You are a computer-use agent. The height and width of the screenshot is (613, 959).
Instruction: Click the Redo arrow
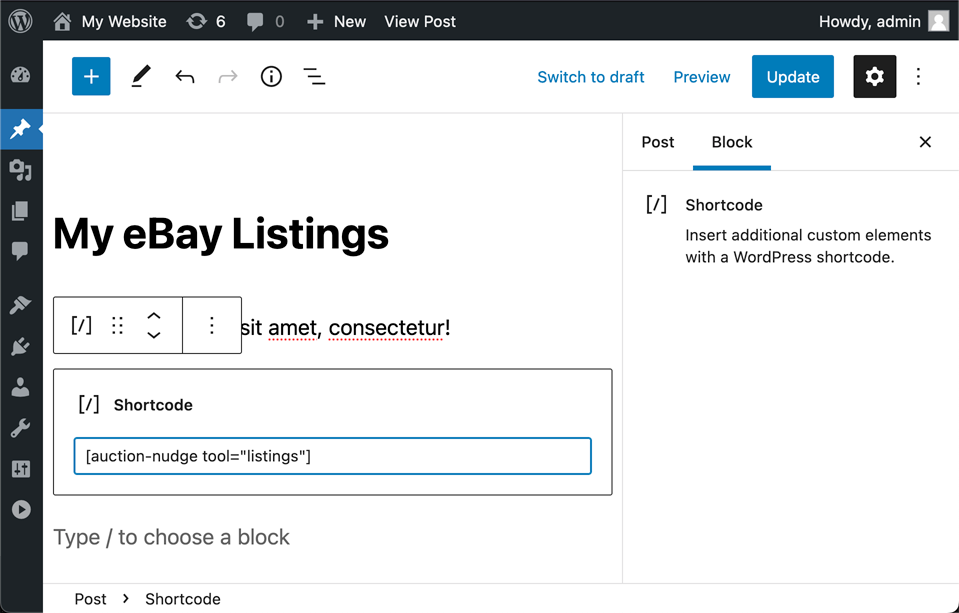click(x=228, y=76)
